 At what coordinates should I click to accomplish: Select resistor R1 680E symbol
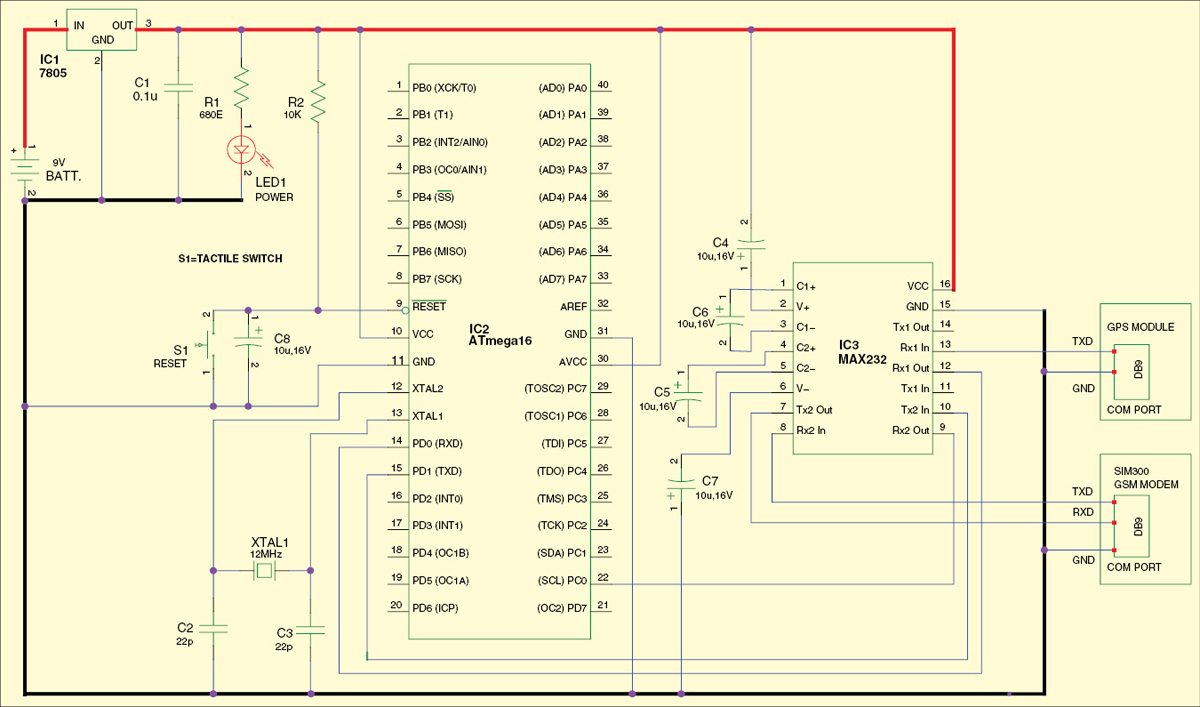[x=241, y=88]
